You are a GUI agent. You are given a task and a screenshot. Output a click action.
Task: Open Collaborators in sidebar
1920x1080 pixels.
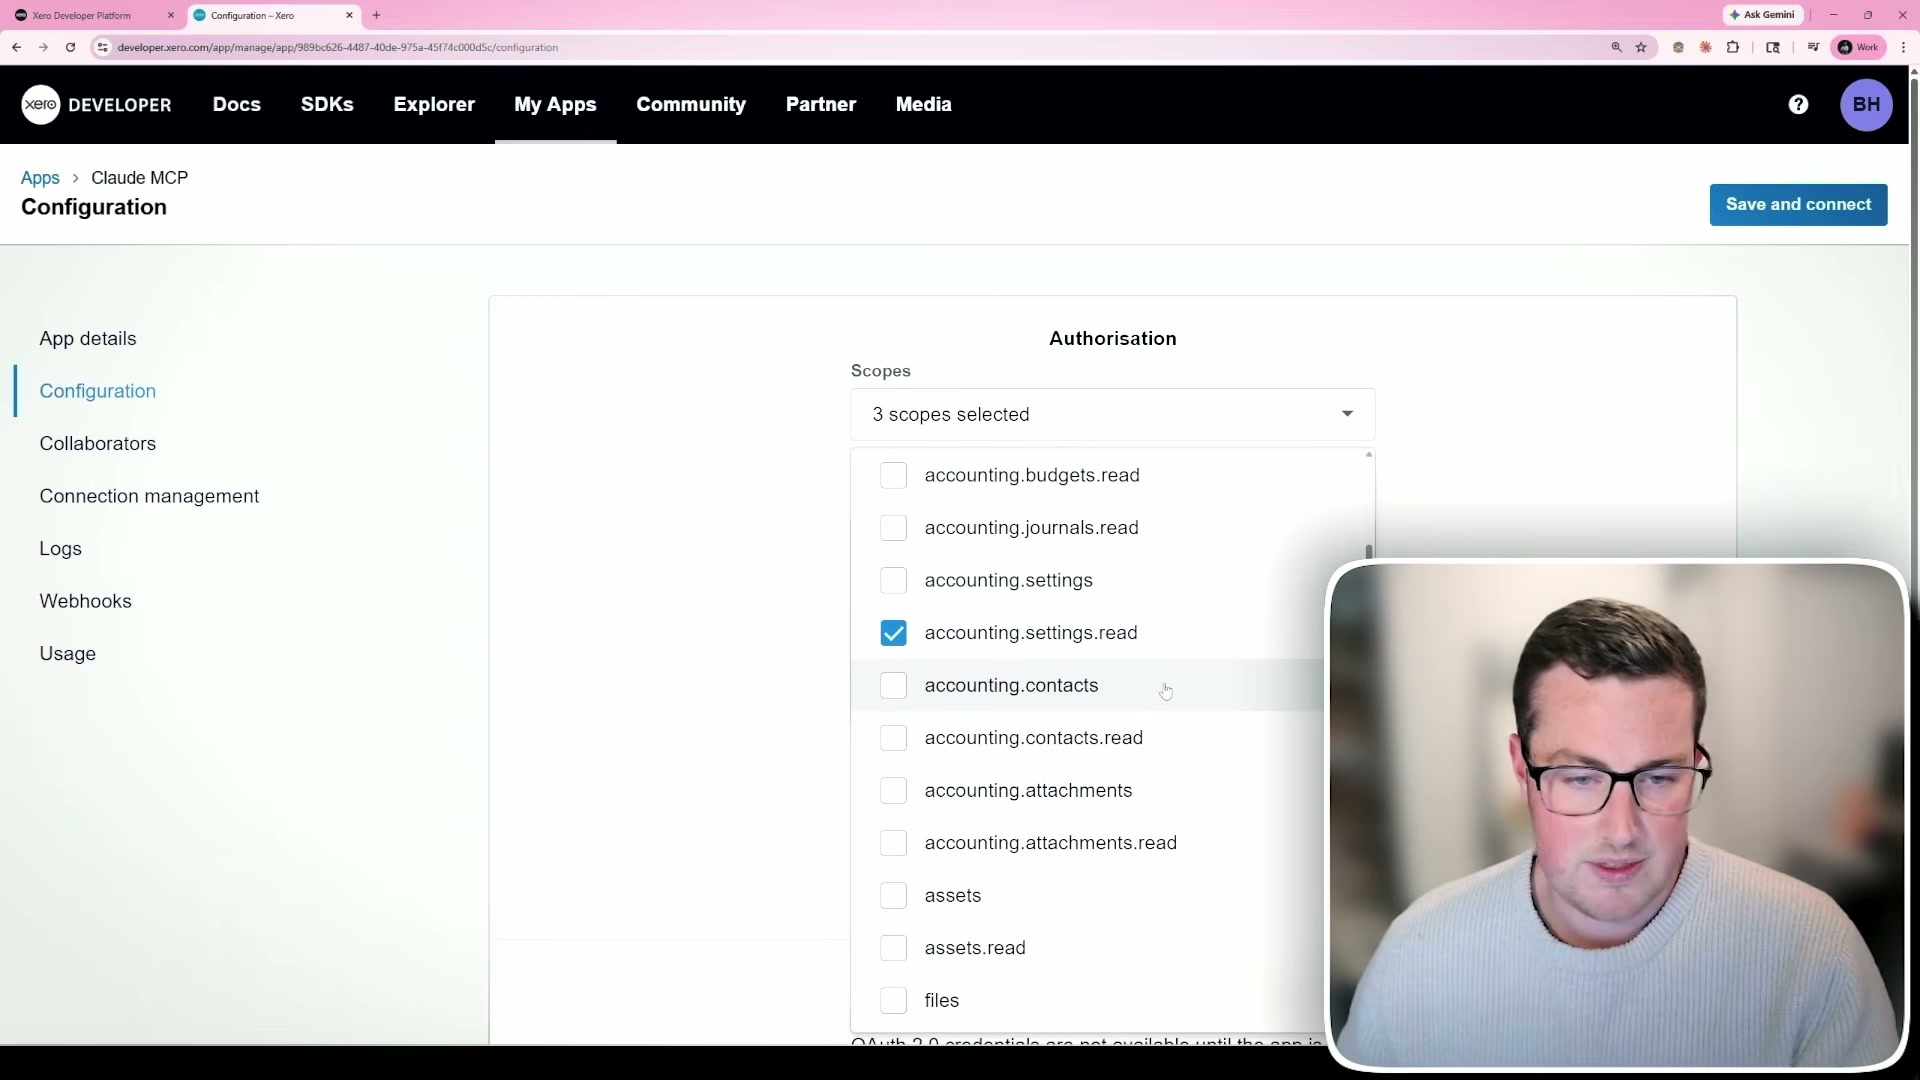pyautogui.click(x=98, y=444)
